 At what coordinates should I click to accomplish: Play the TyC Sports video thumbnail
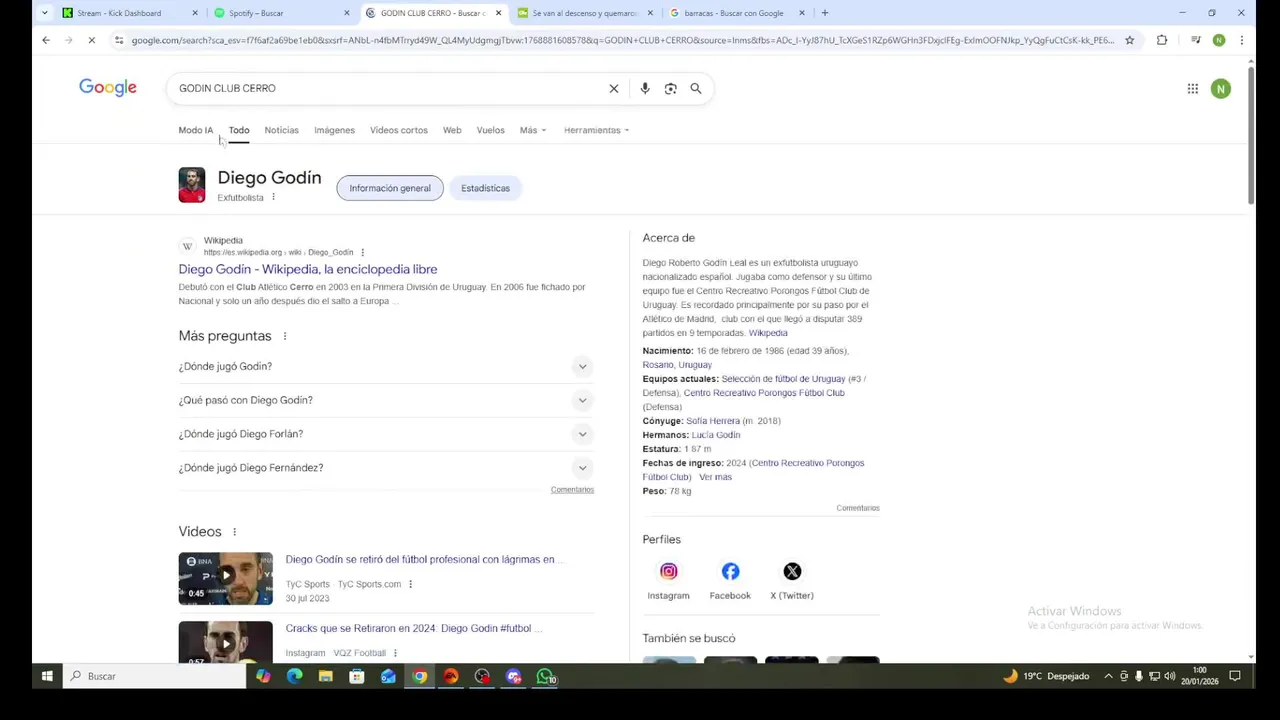(225, 578)
